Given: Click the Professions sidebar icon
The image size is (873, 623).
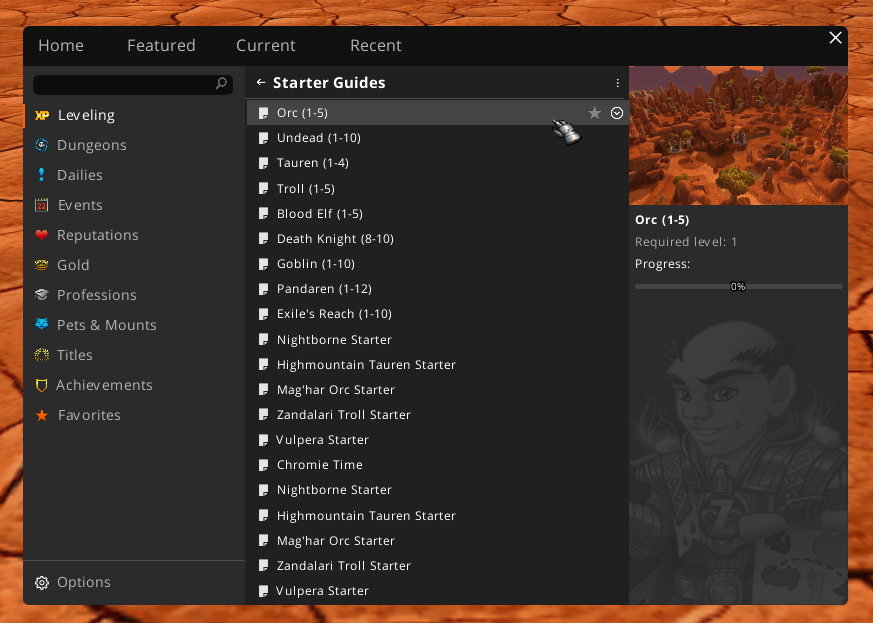Looking at the screenshot, I should [41, 295].
